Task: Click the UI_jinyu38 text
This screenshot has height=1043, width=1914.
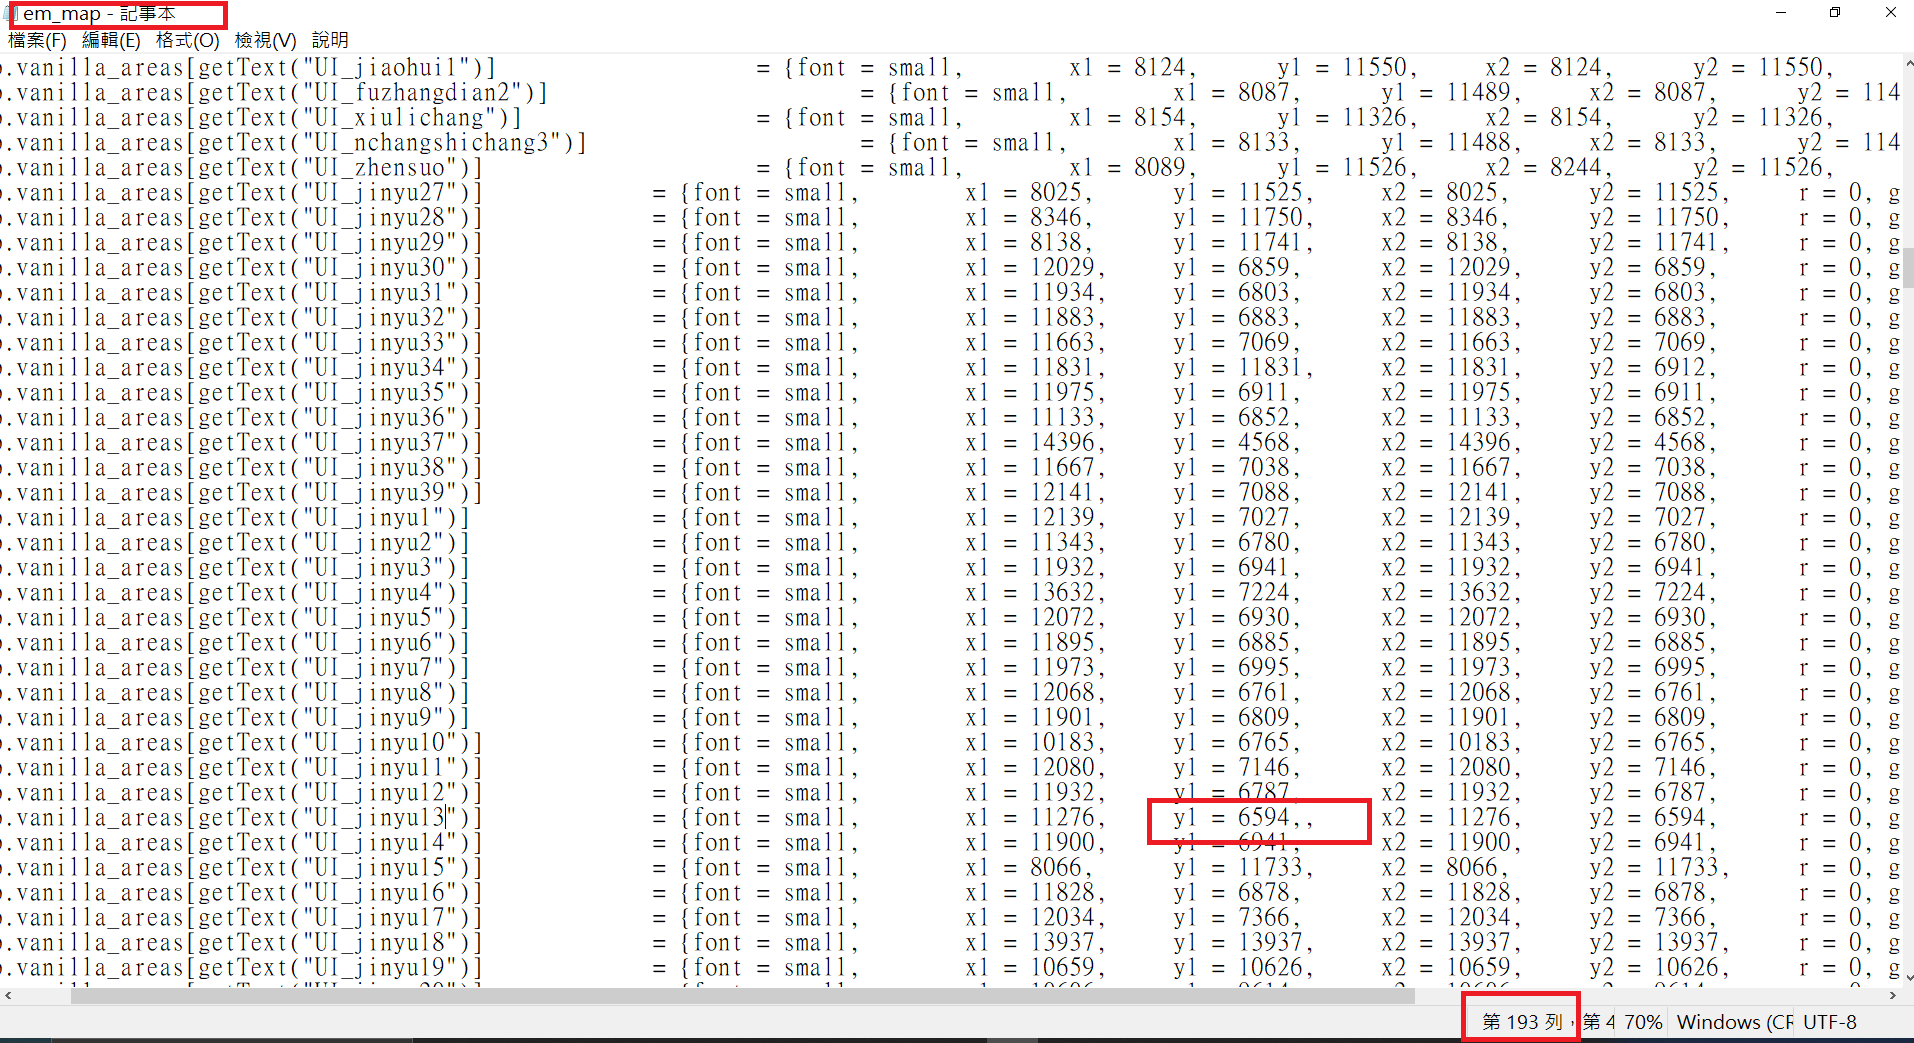Action: pos(380,468)
